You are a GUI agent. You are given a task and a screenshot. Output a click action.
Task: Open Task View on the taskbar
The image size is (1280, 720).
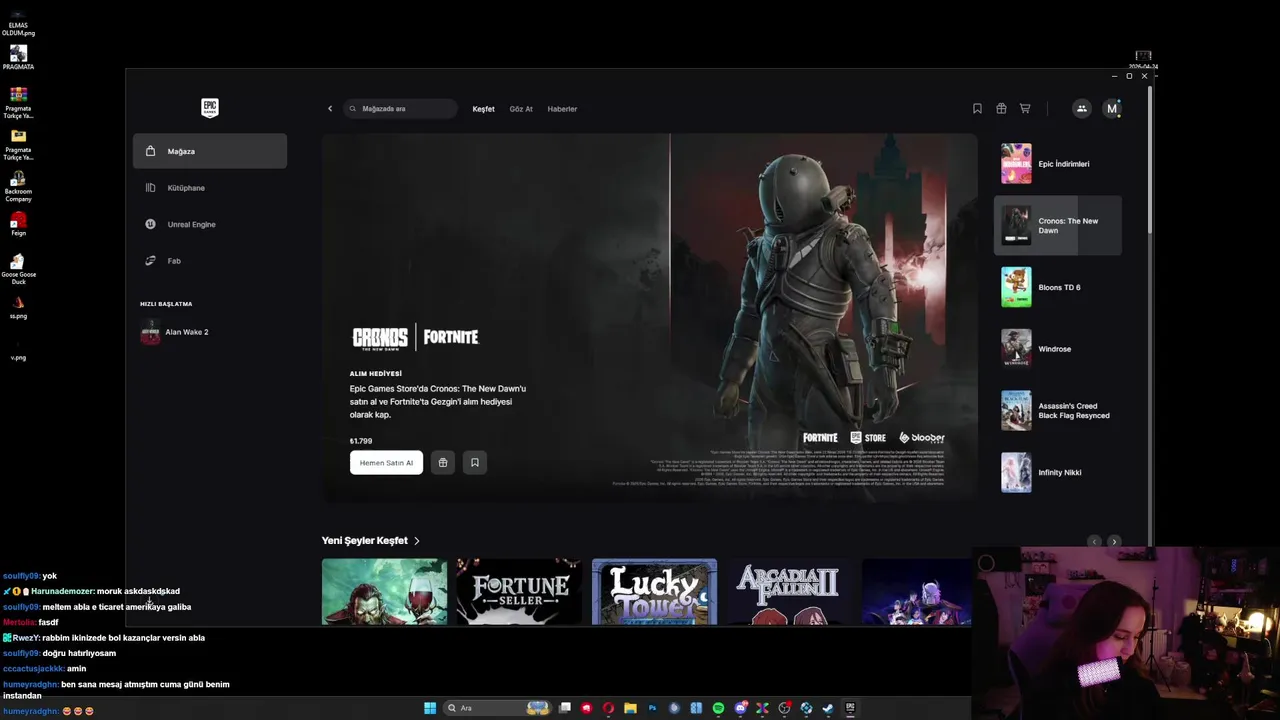pyautogui.click(x=565, y=708)
